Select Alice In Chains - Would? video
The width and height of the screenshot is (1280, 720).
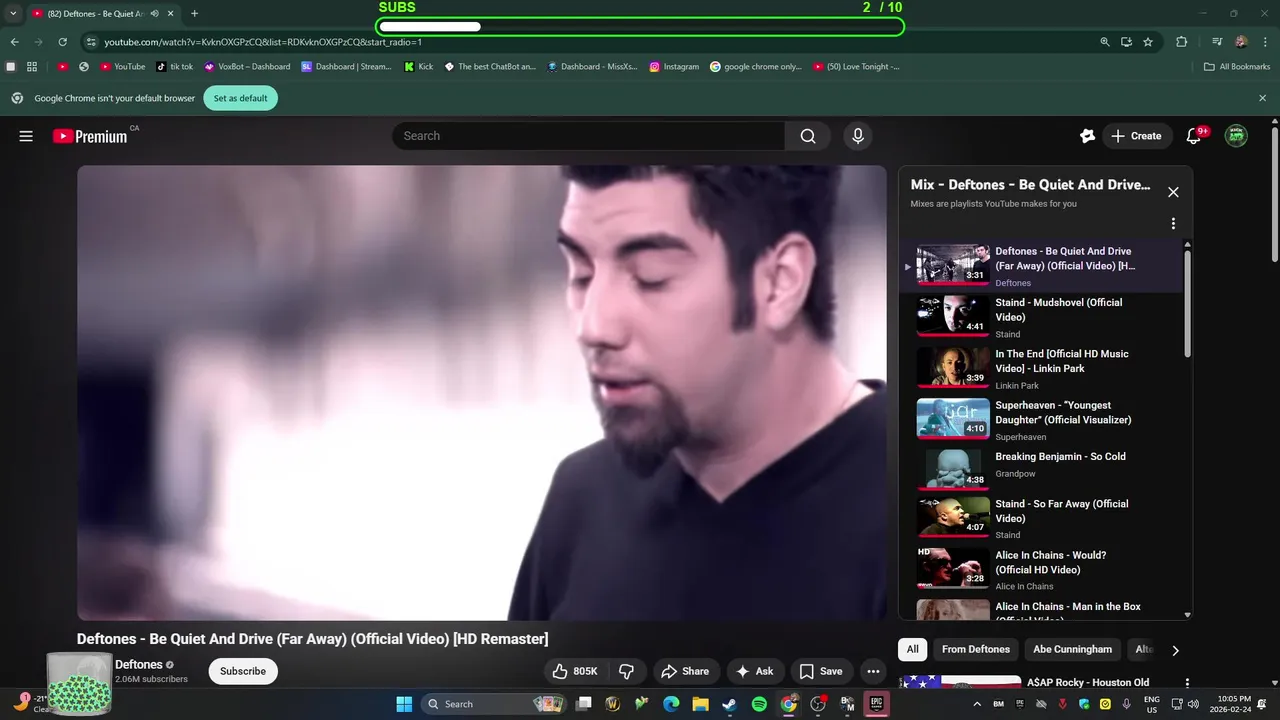pos(1040,570)
